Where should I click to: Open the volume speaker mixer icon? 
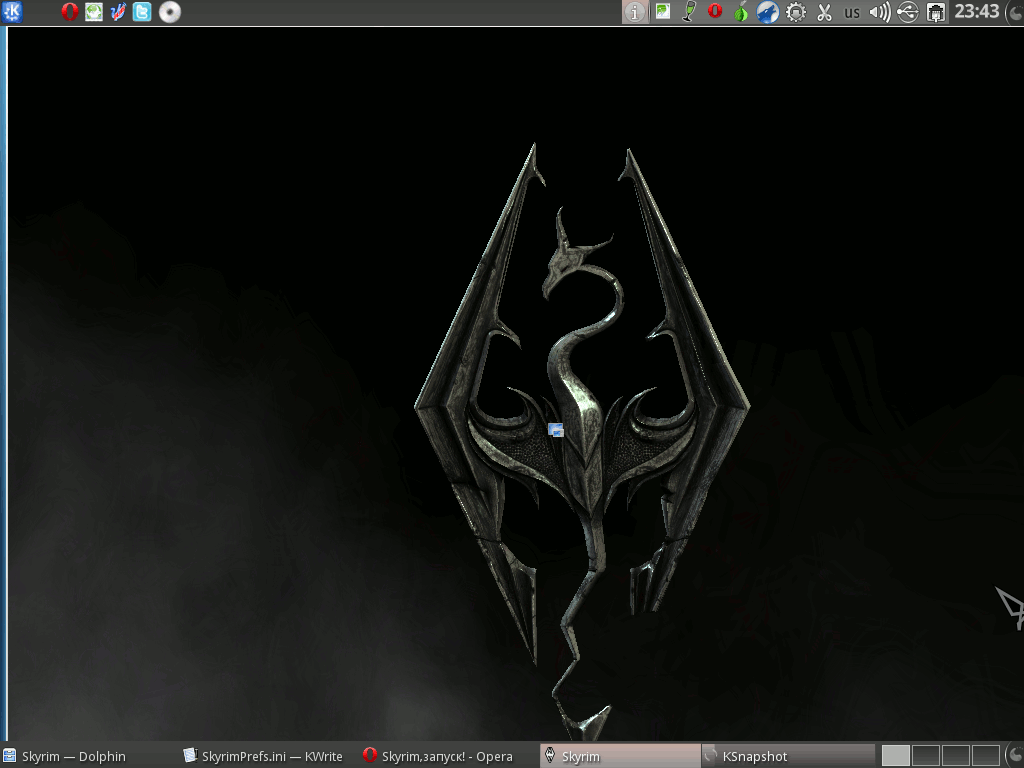point(880,12)
